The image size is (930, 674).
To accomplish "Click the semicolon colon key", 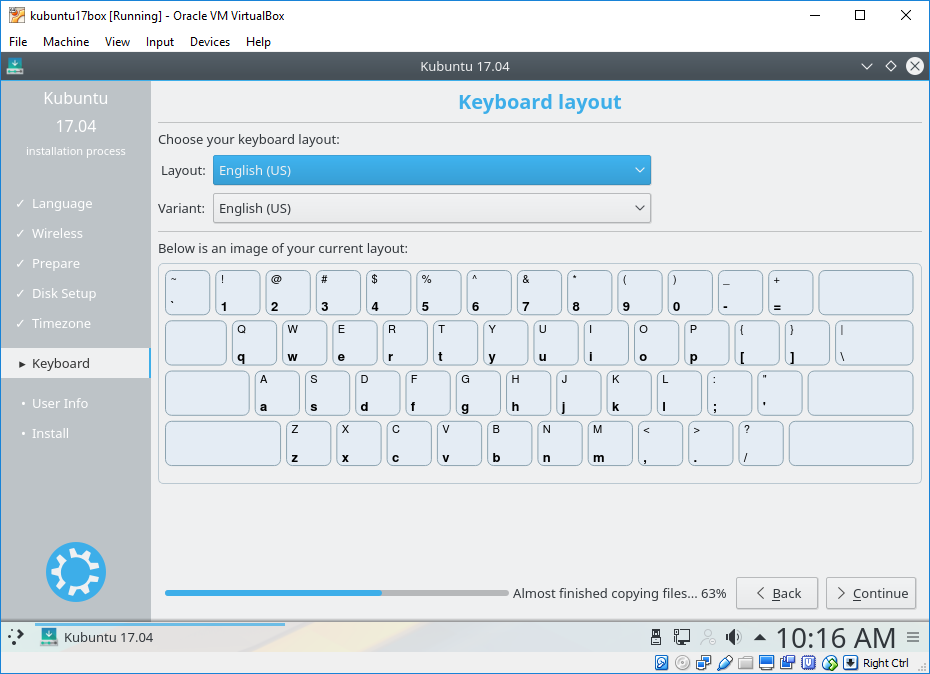I will pos(730,393).
